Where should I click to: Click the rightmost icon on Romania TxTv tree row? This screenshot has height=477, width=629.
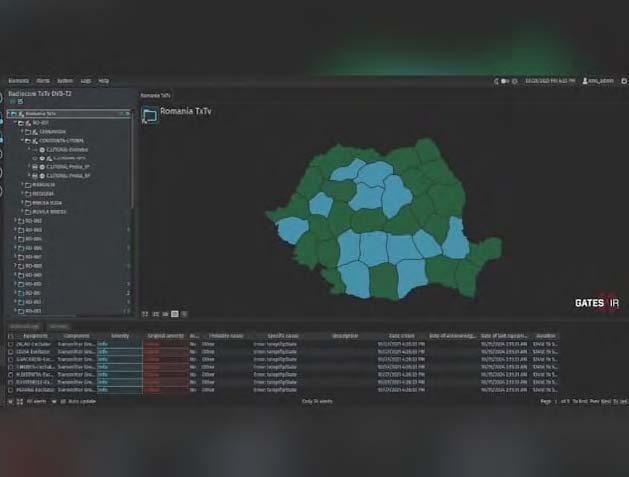128,114
